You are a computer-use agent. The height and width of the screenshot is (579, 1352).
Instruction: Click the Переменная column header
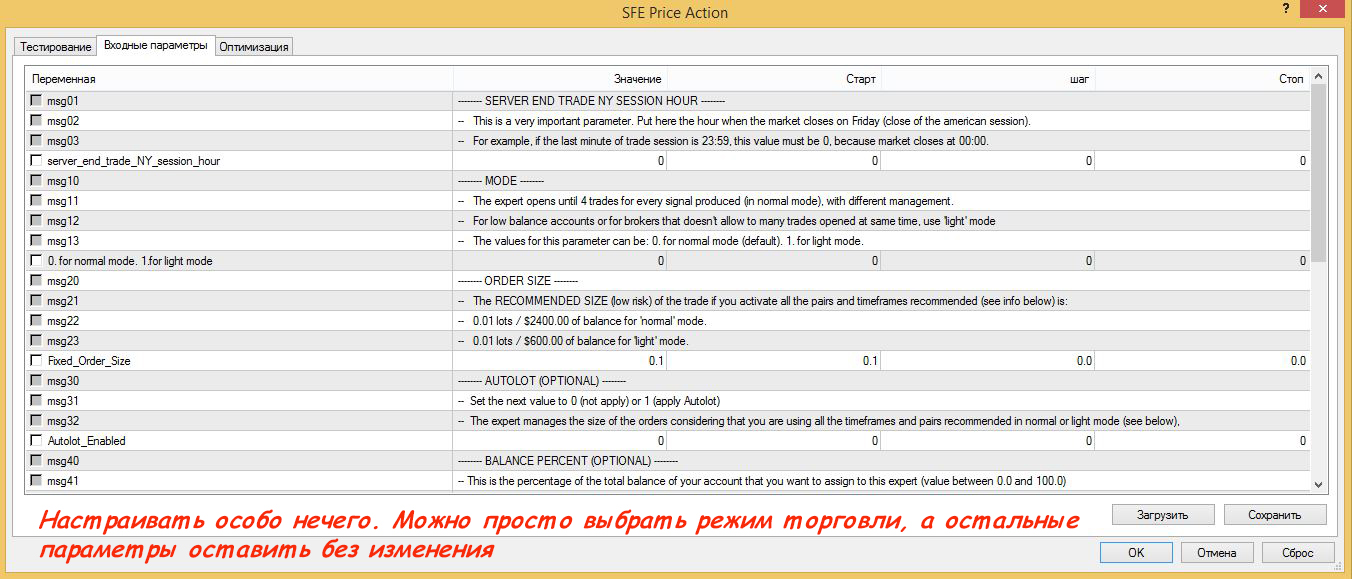coord(240,79)
